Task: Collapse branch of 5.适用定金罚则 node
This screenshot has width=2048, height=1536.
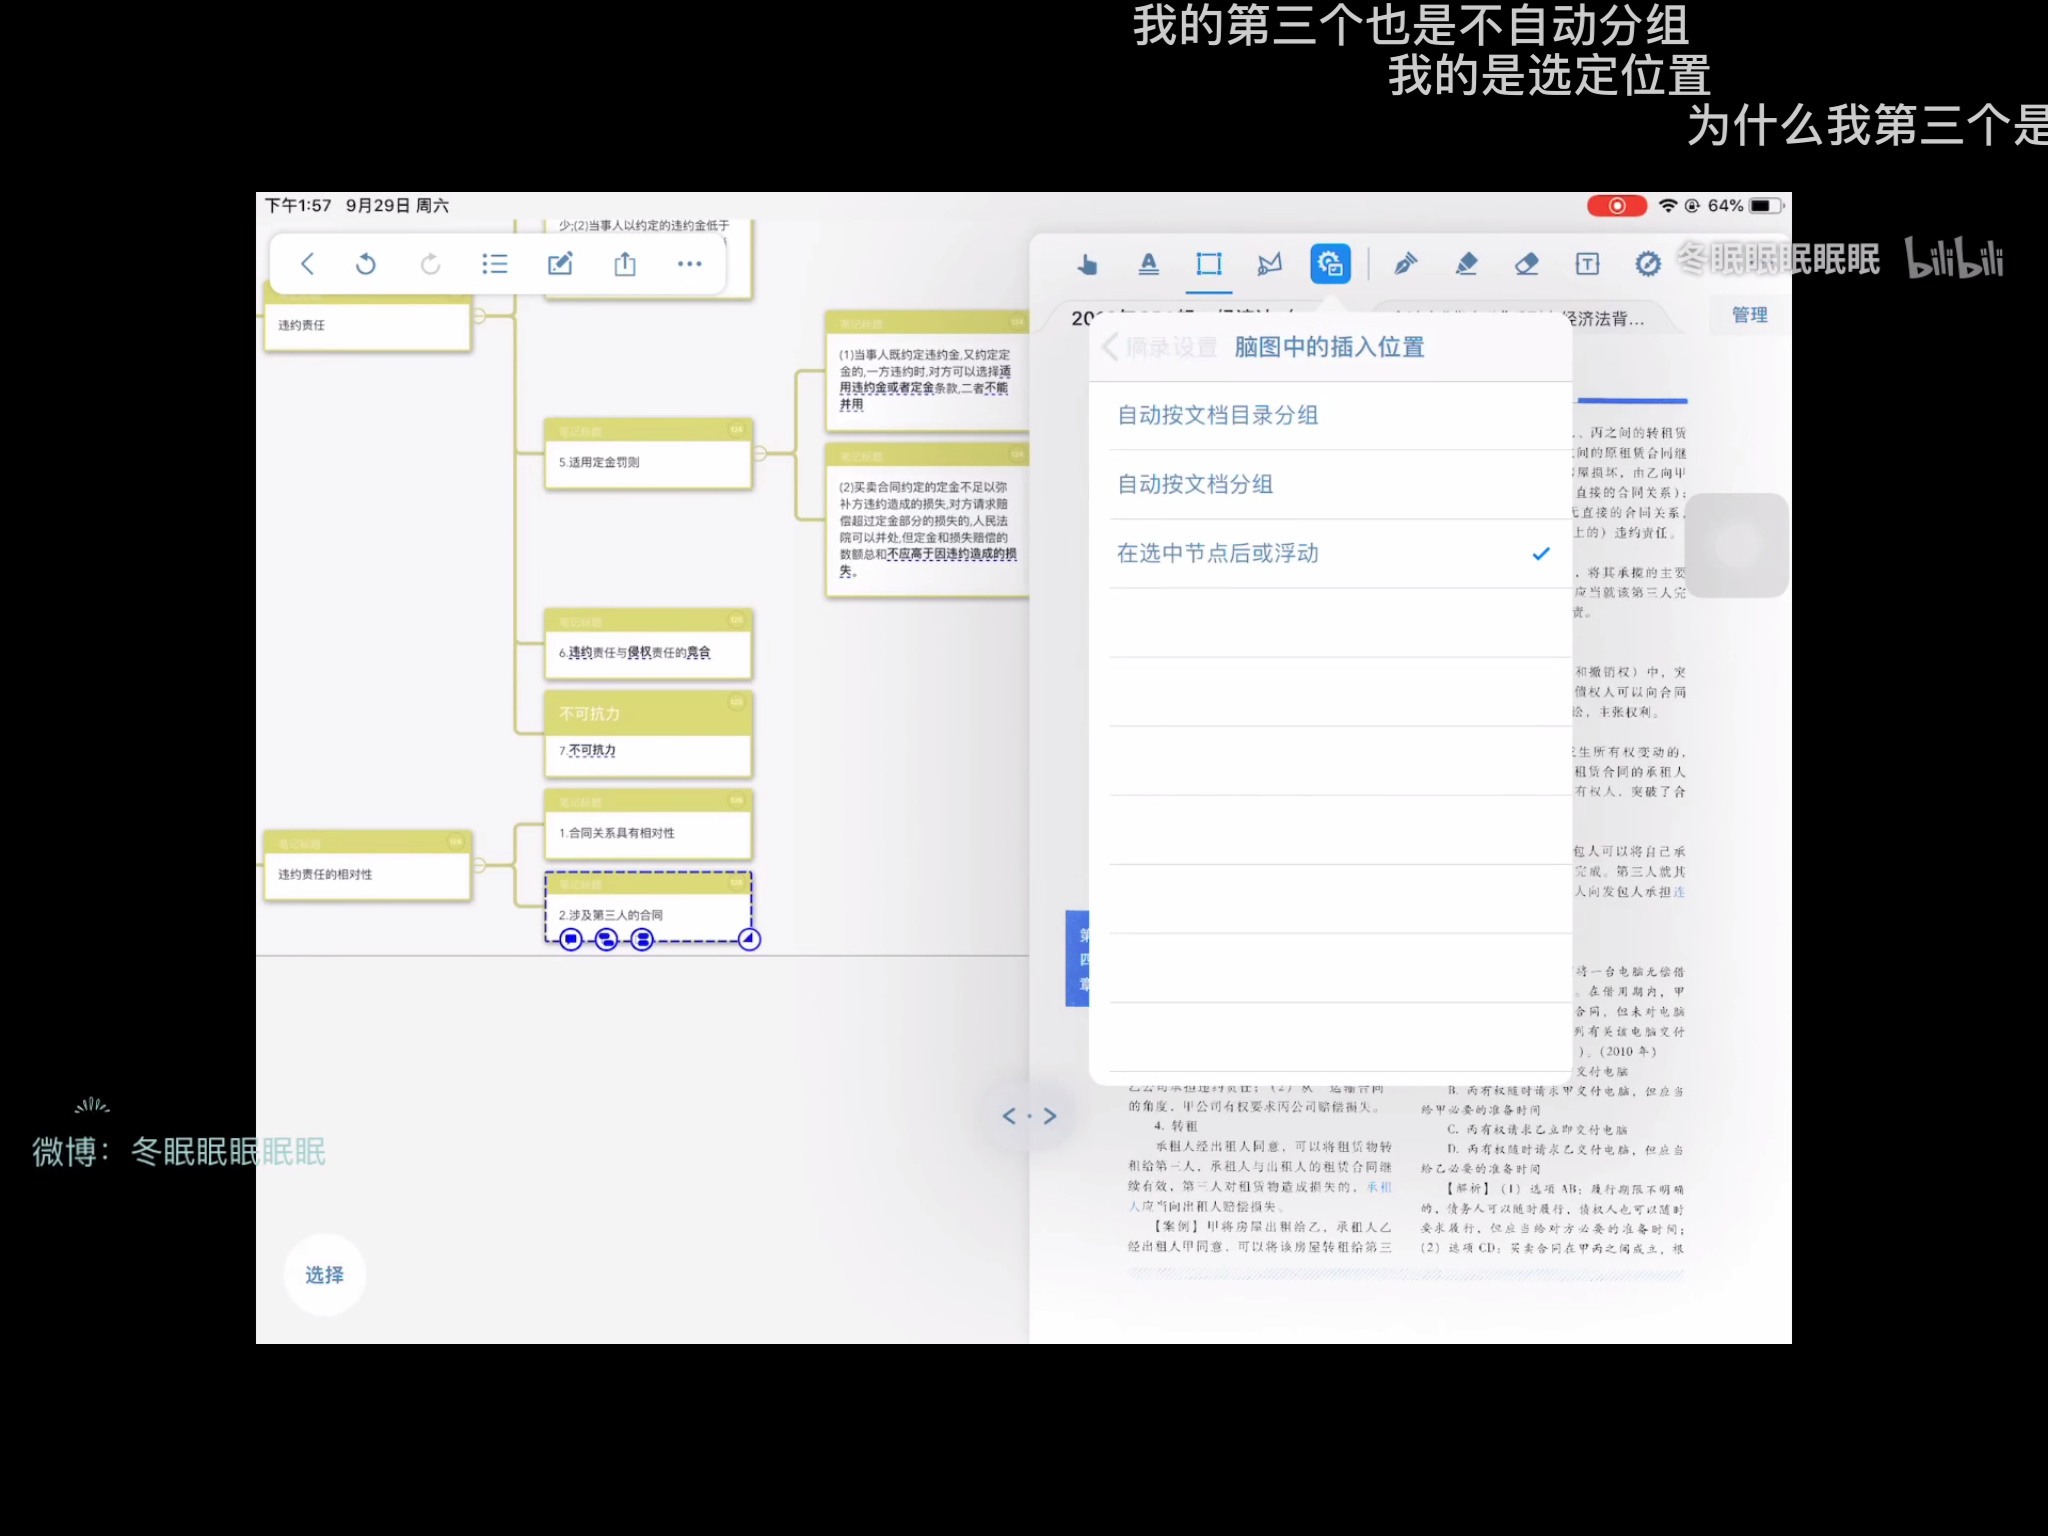Action: coord(760,453)
